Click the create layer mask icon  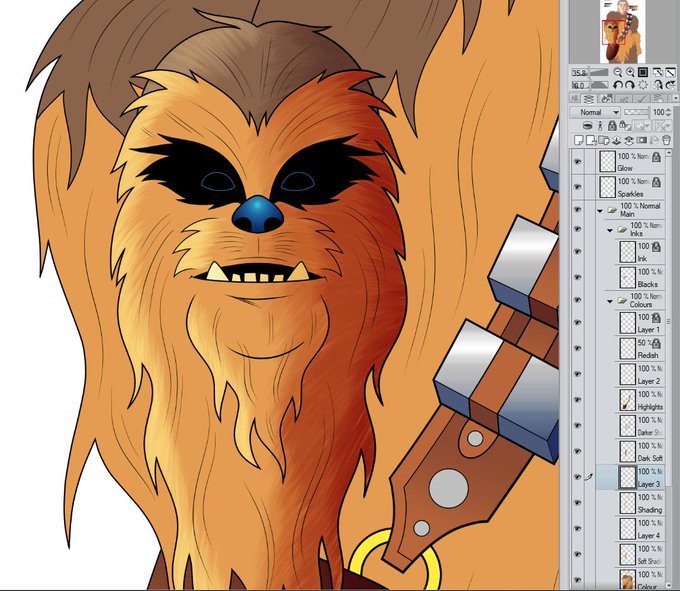641,140
